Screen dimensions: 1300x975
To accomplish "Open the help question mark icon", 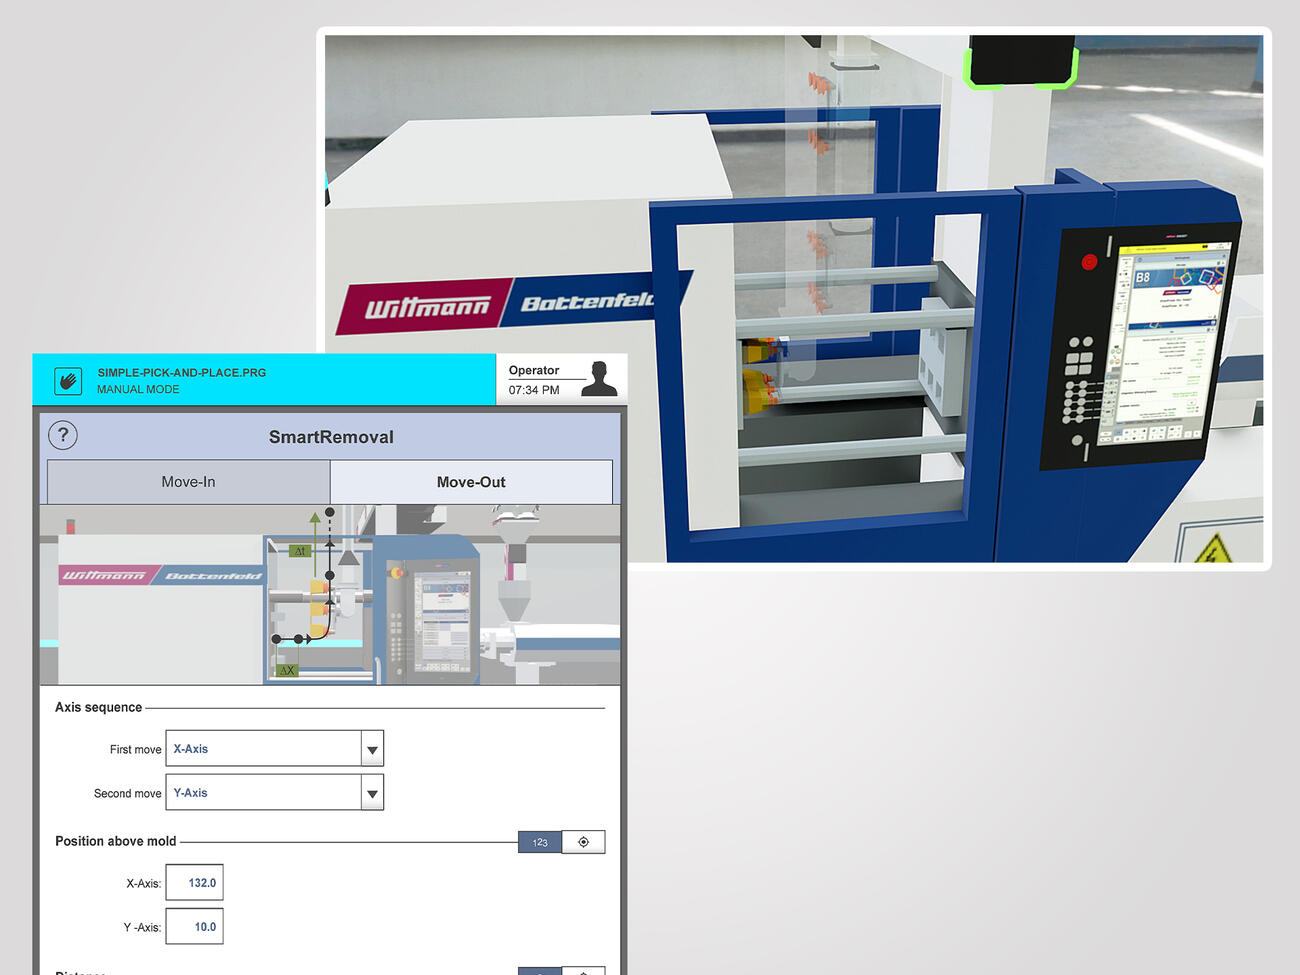I will pyautogui.click(x=63, y=435).
